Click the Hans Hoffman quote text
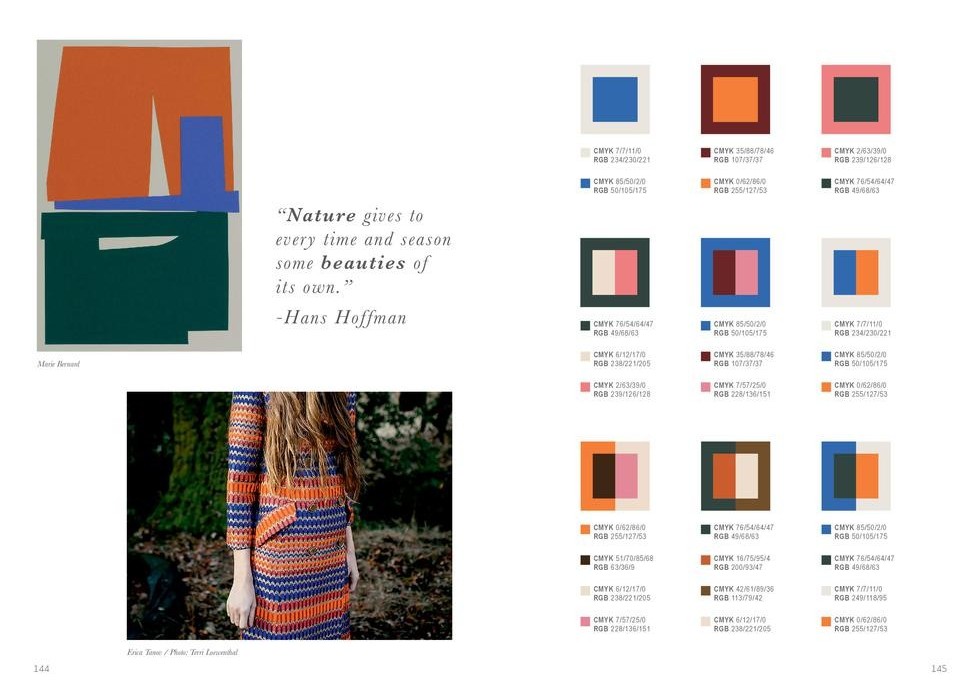This screenshot has height=700, width=980. [363, 267]
